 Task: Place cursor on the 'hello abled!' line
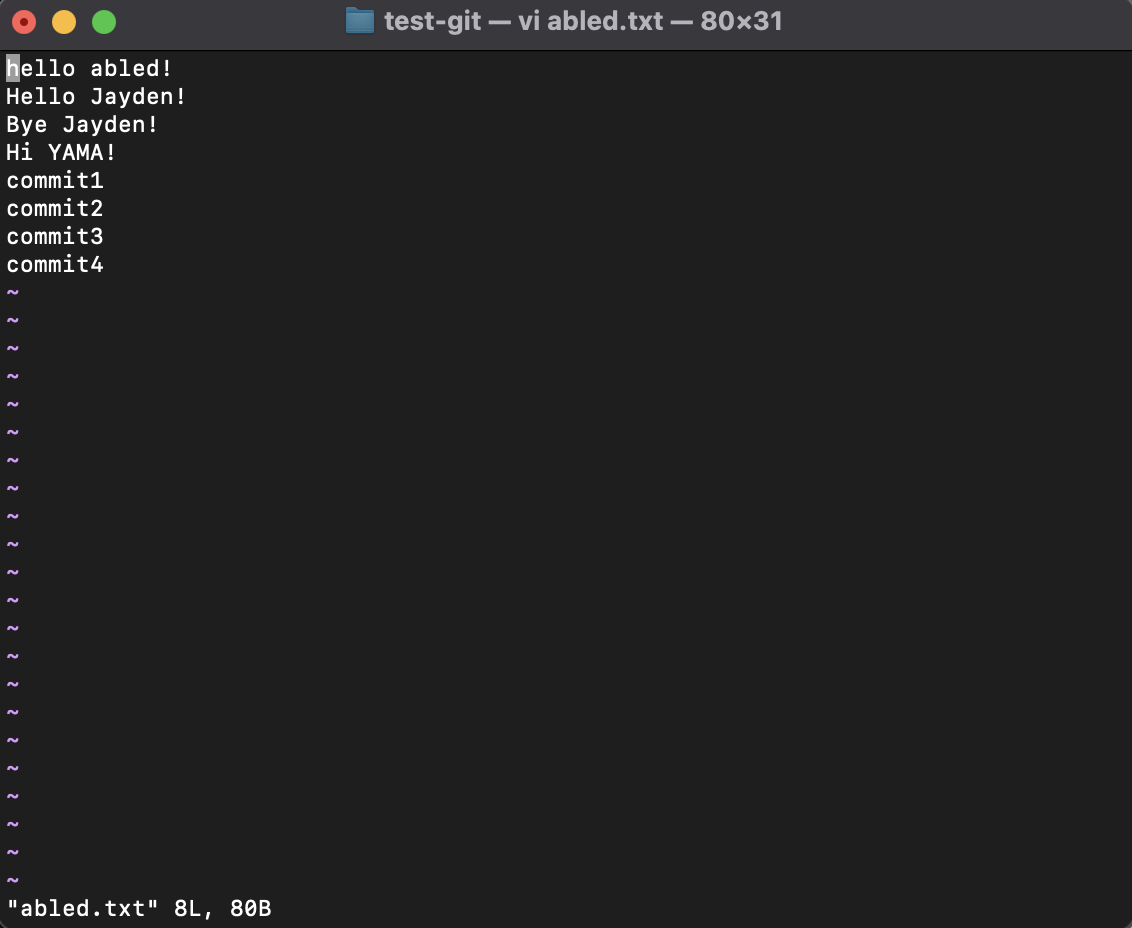click(90, 69)
